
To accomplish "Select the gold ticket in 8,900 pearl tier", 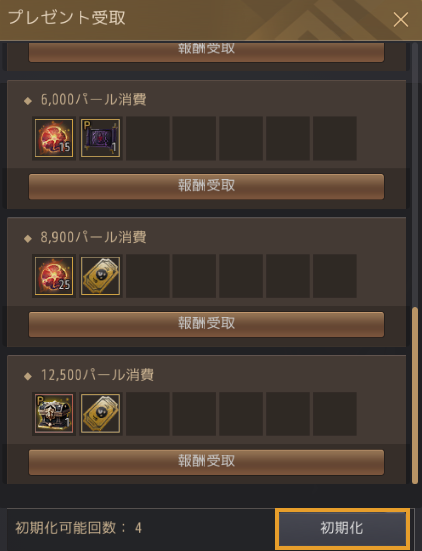I will click(x=100, y=276).
